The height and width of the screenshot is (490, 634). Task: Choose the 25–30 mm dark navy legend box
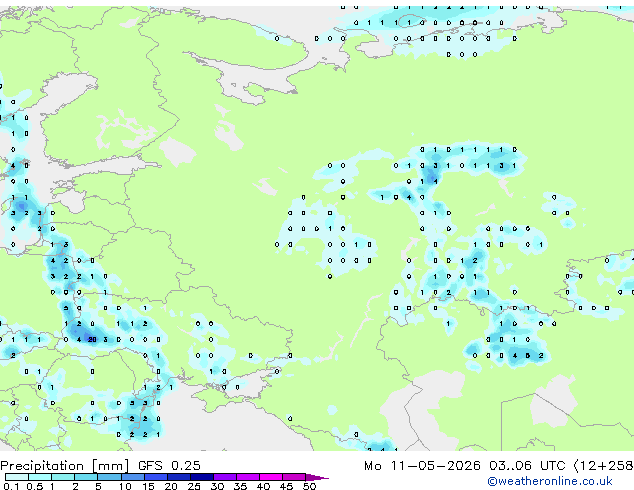point(201,477)
